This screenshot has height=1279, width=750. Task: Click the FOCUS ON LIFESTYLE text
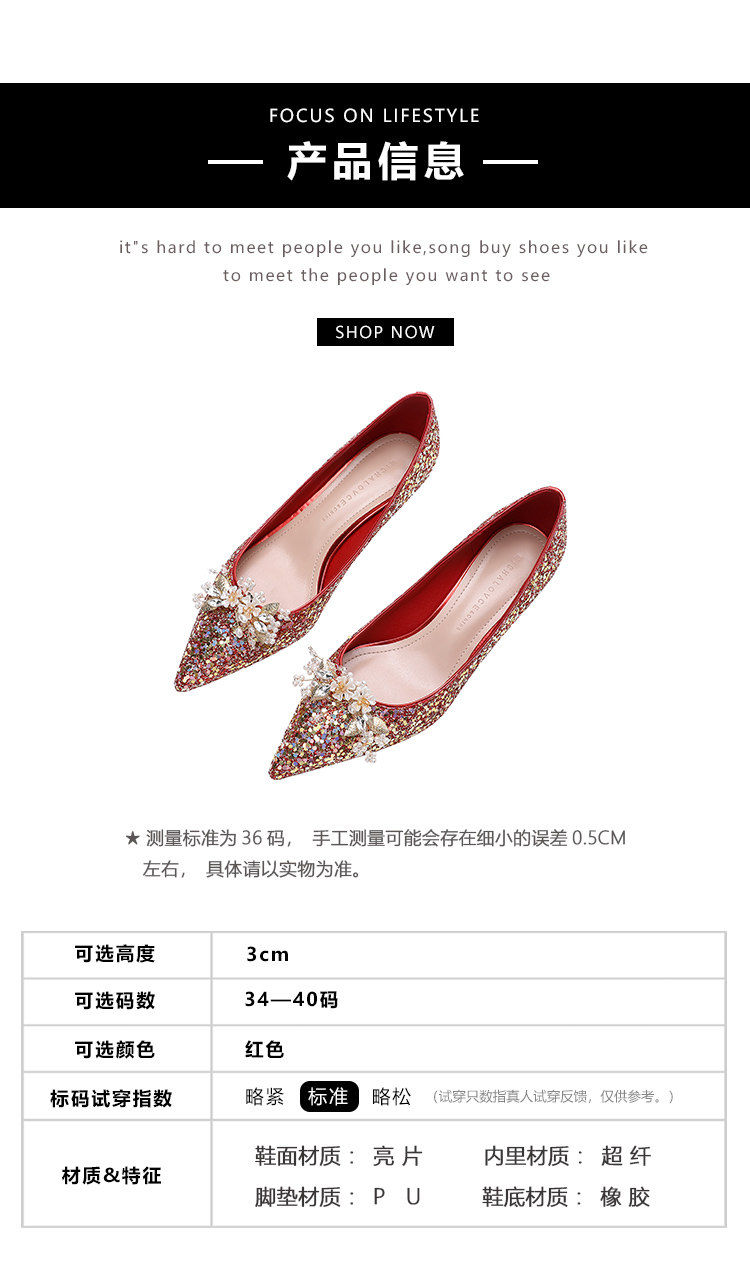pyautogui.click(x=375, y=115)
